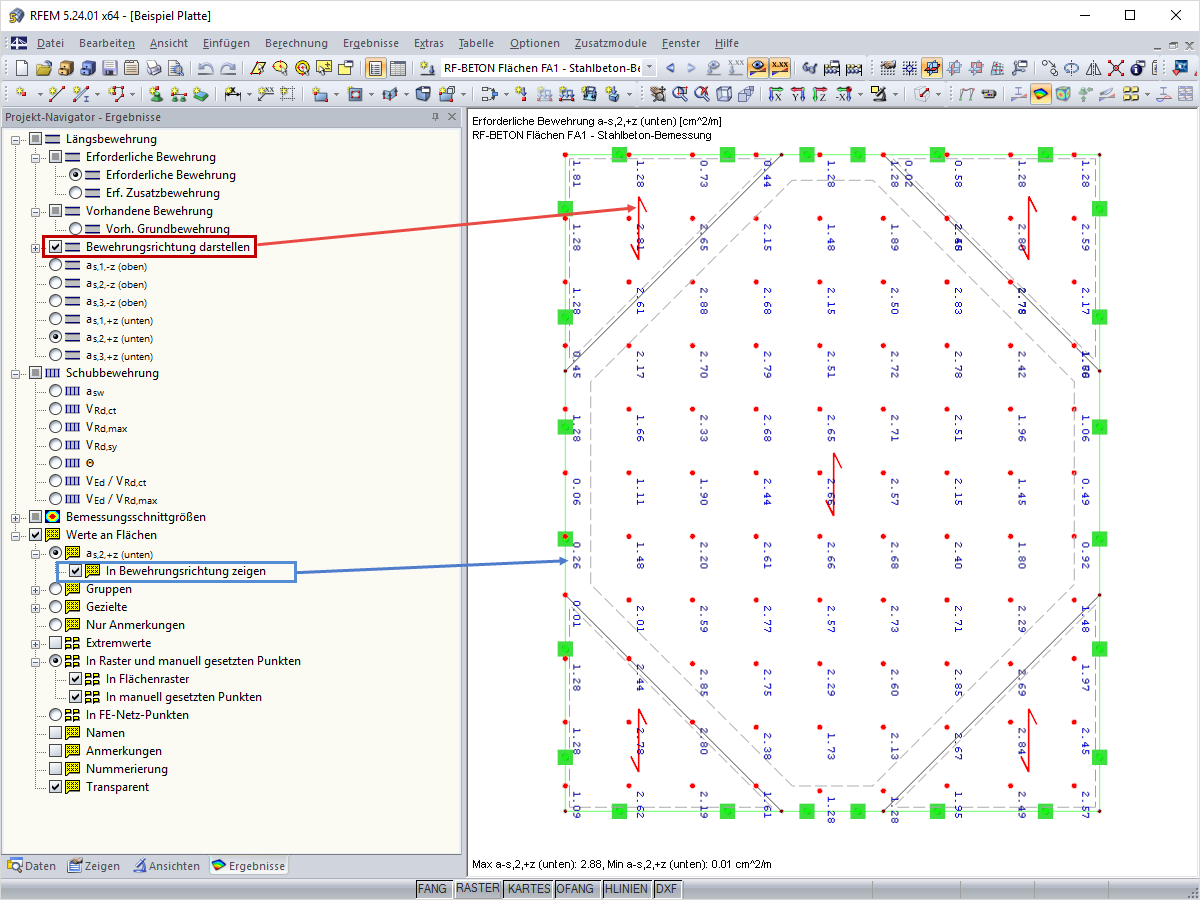Collapse the Längsbewehrung tree node
This screenshot has width=1200, height=900.
point(17,139)
